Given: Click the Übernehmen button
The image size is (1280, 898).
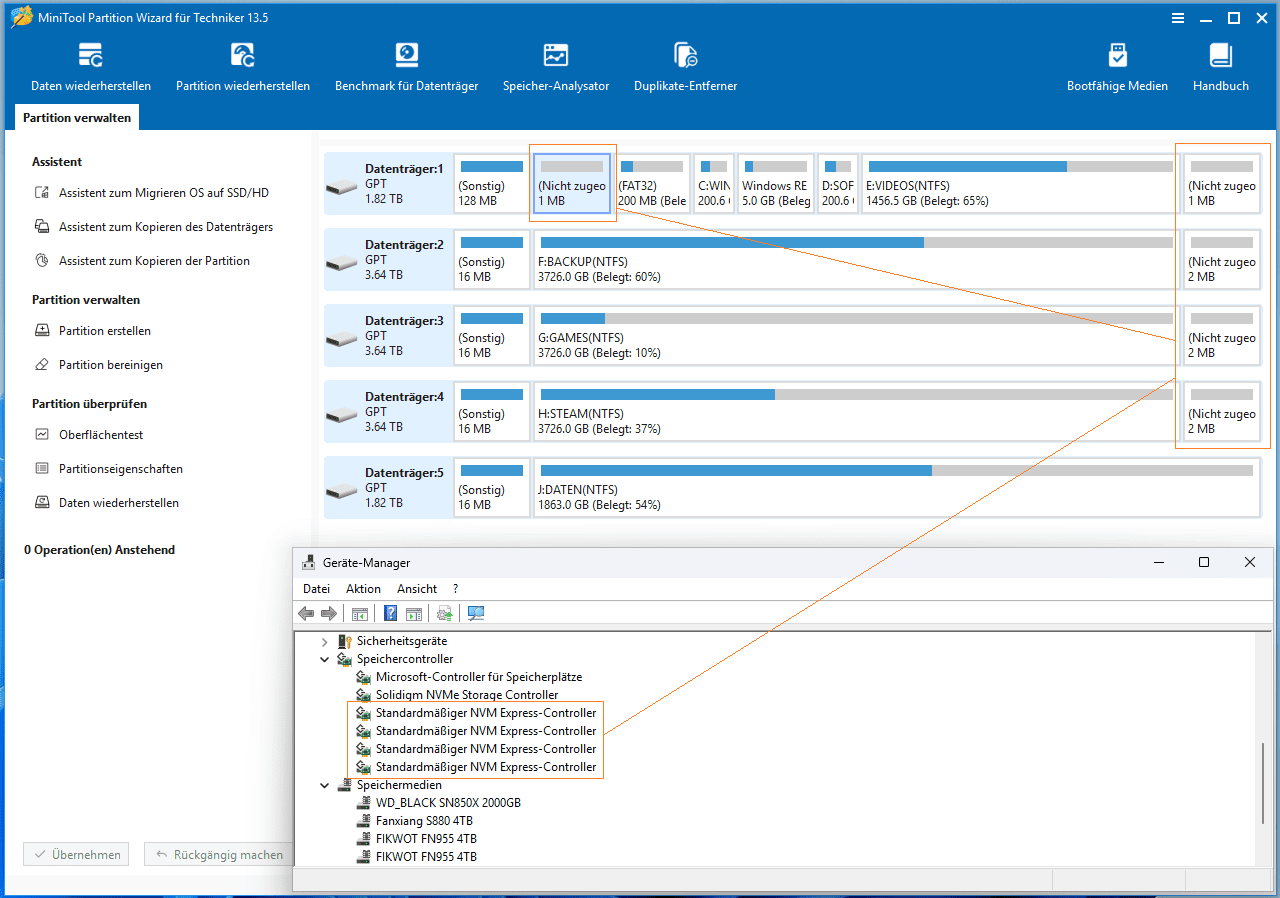Looking at the screenshot, I should click(x=77, y=855).
